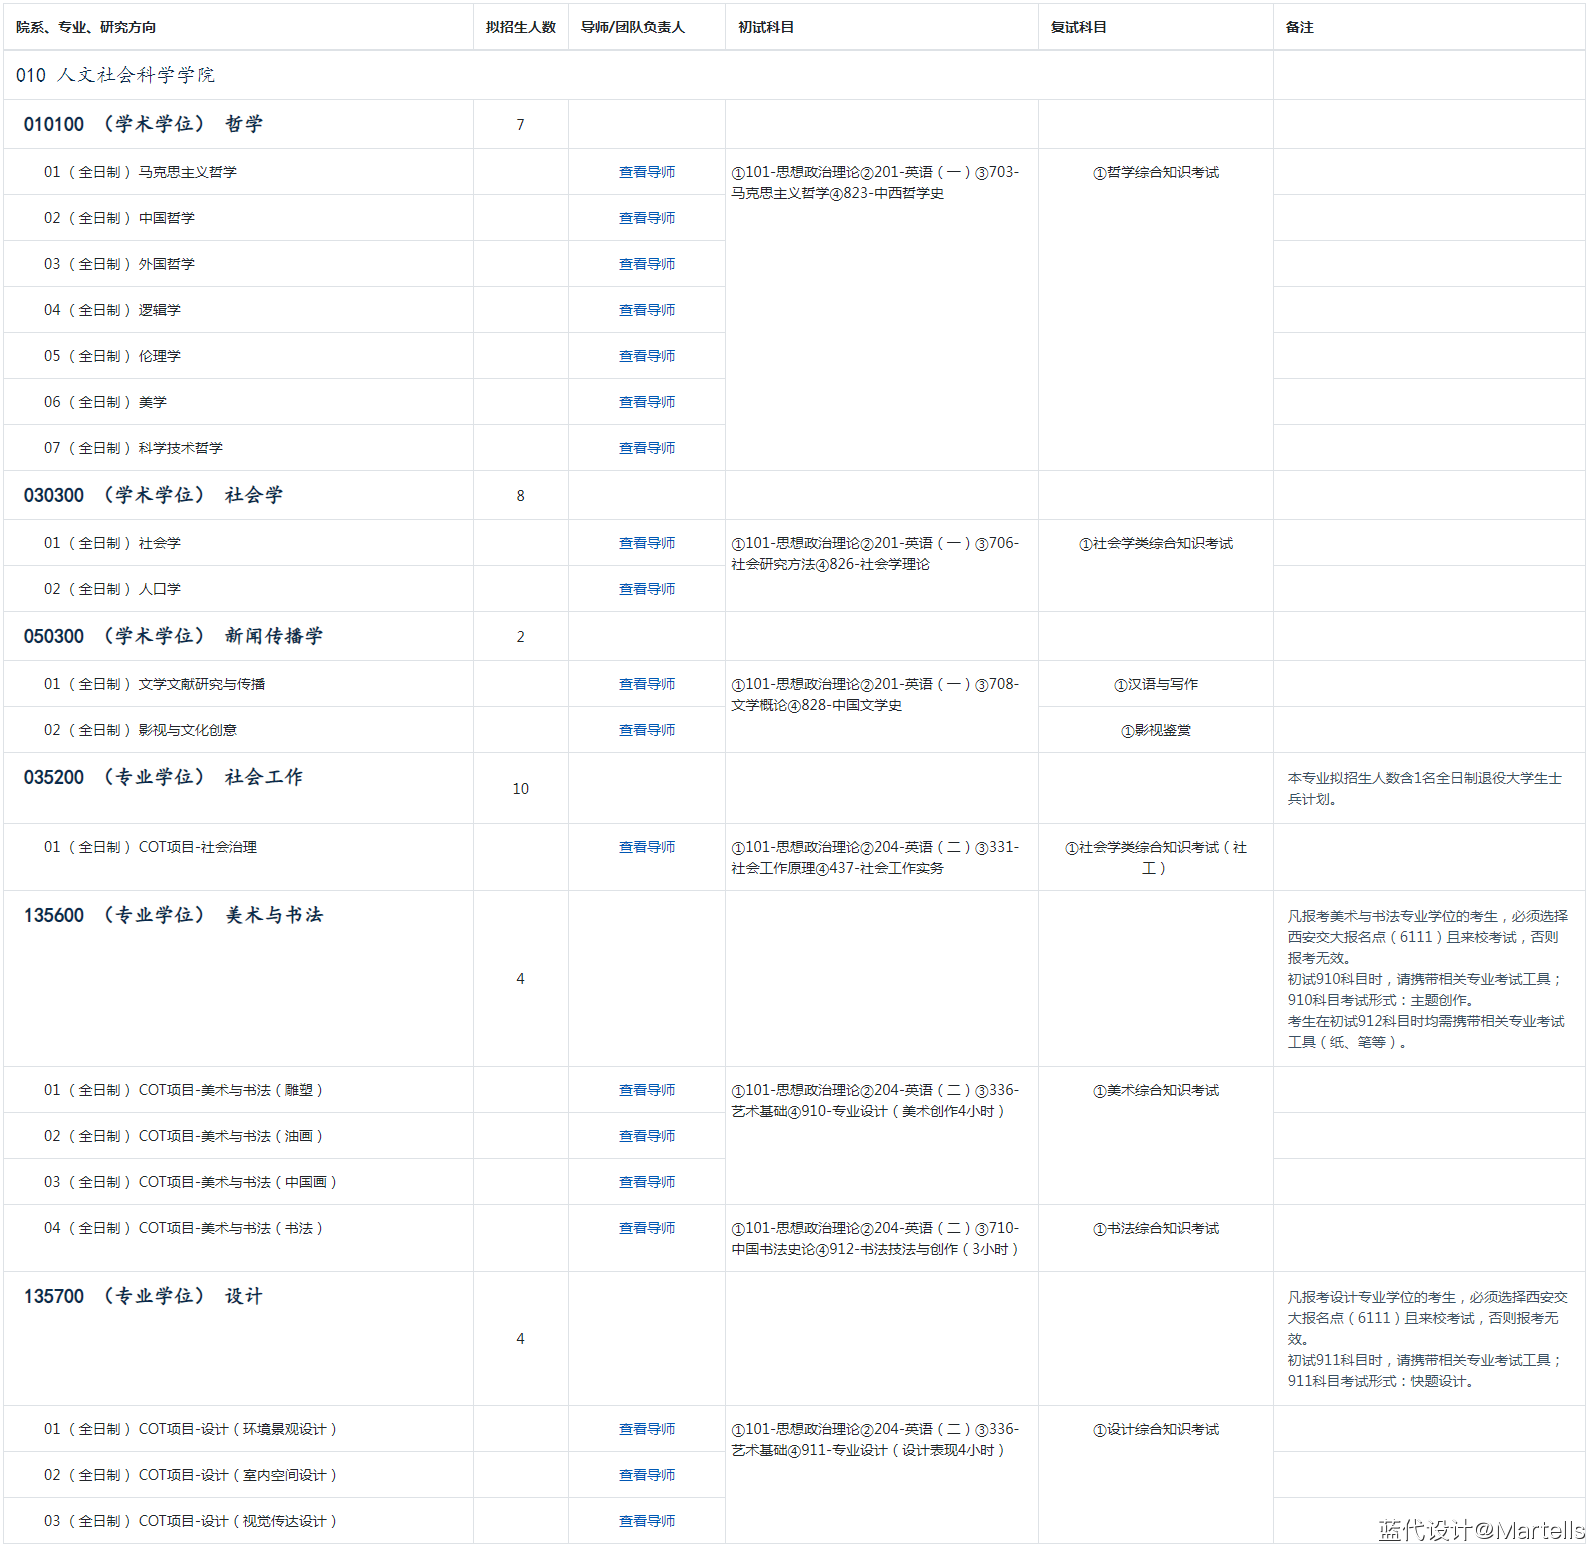Open 查看导师 for 中国哲学 direction
Image resolution: width=1589 pixels, height=1546 pixels.
pos(646,218)
